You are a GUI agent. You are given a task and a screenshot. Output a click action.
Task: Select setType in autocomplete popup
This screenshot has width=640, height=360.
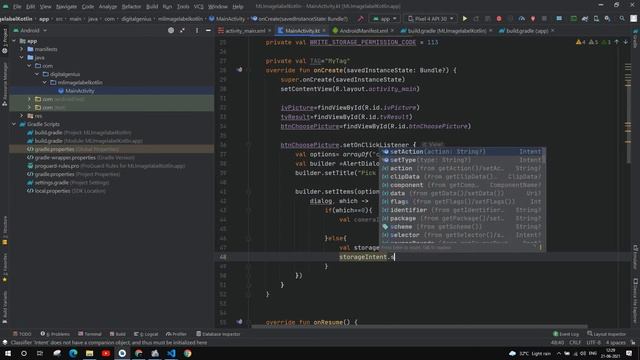pos(462,160)
